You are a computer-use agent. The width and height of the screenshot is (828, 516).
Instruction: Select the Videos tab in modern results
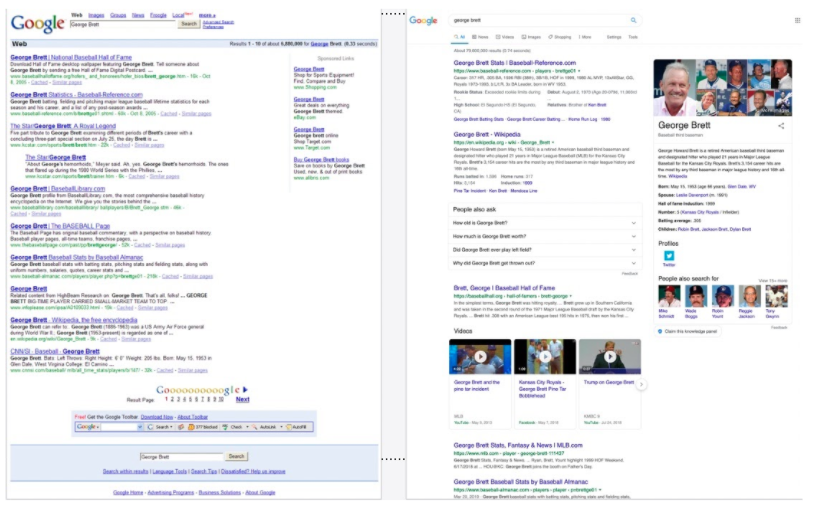(x=507, y=36)
